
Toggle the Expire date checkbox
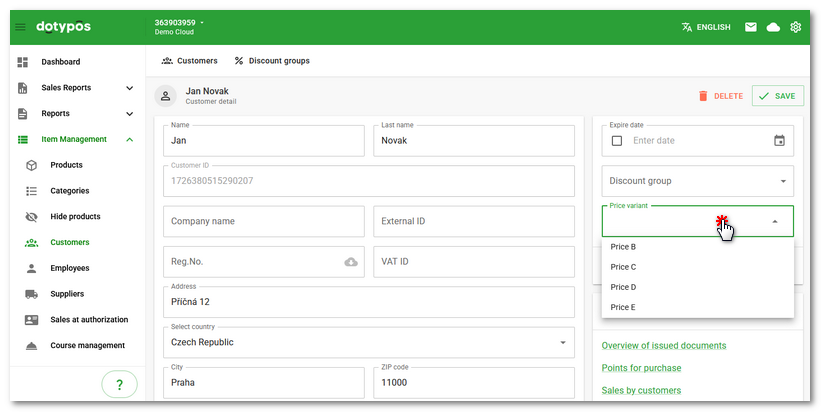click(x=616, y=141)
